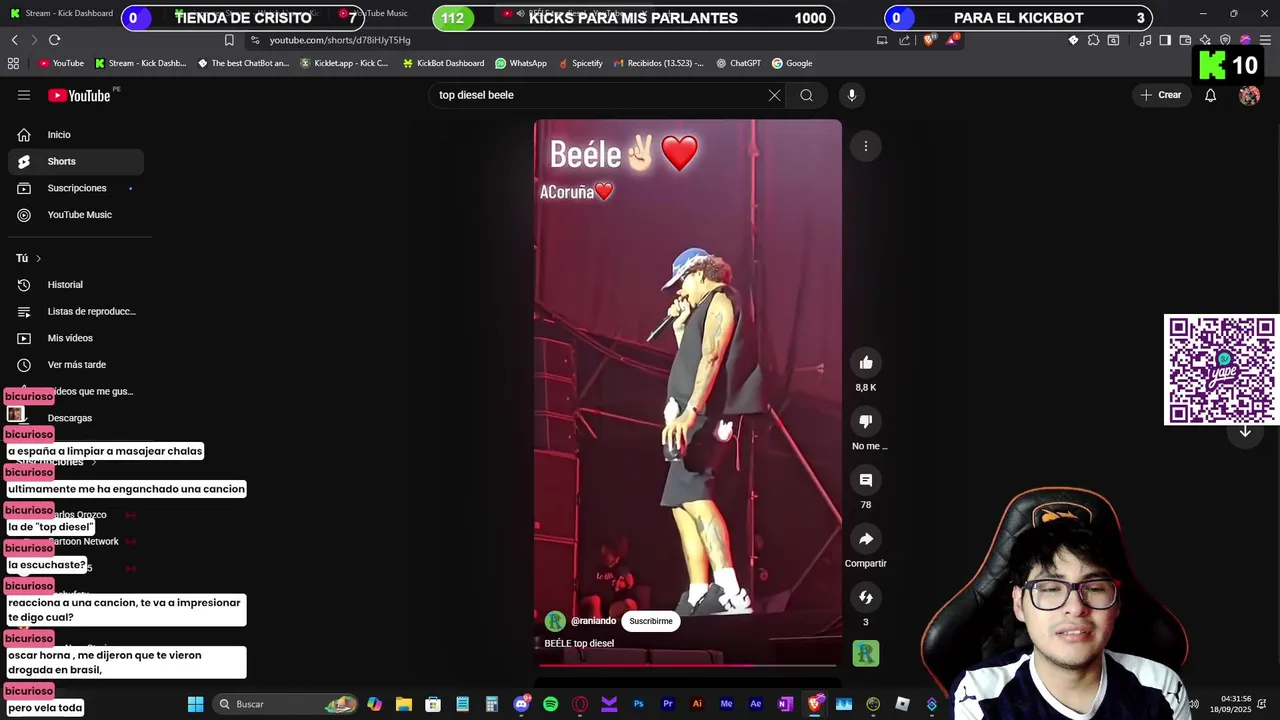Open the Google bookmark
This screenshot has height=720, width=1280.
[791, 63]
